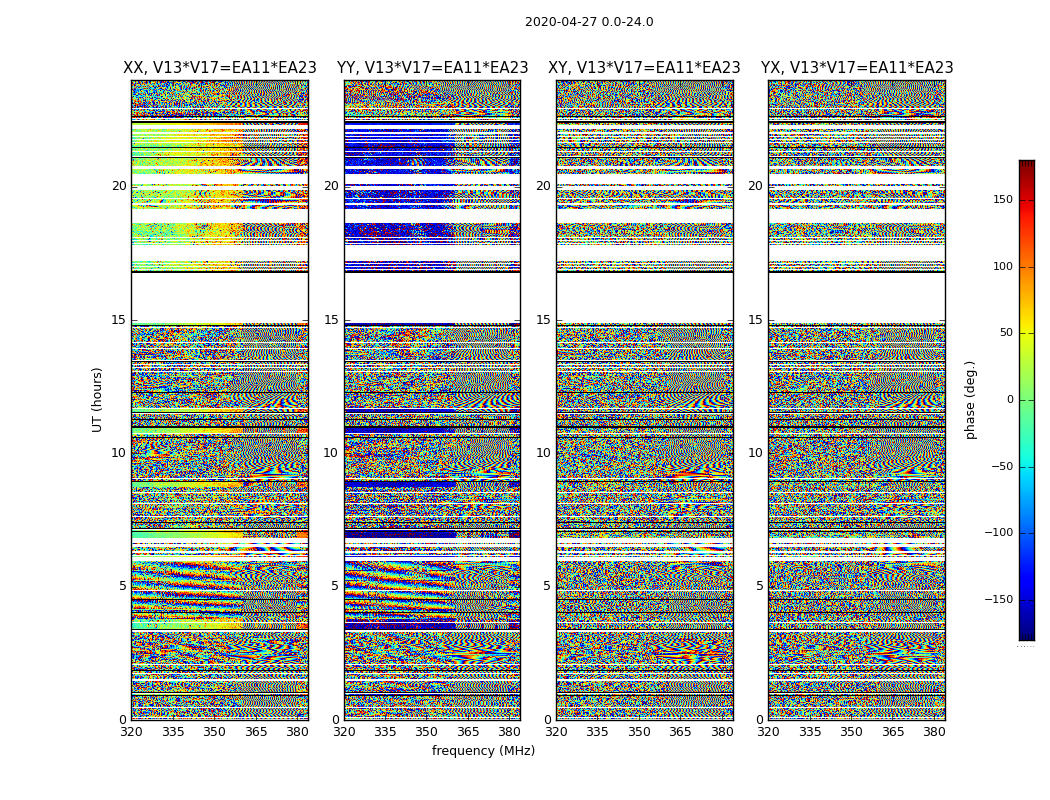The image size is (1050, 800).
Task: Click the 20 hour tick of YX panel
Action: pos(756,186)
